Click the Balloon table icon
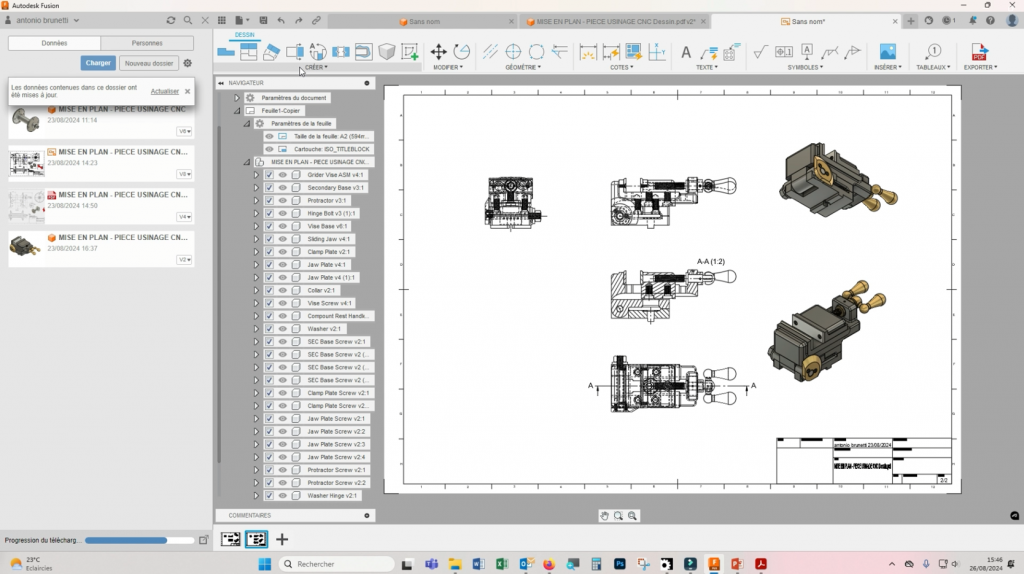The image size is (1024, 574). coord(933,52)
